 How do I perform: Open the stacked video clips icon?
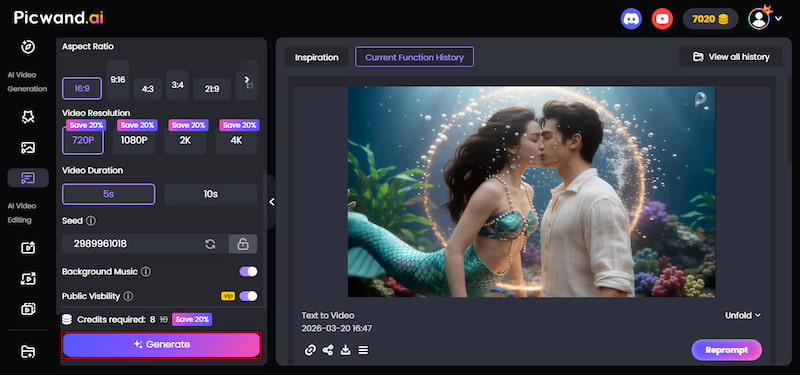(28, 309)
